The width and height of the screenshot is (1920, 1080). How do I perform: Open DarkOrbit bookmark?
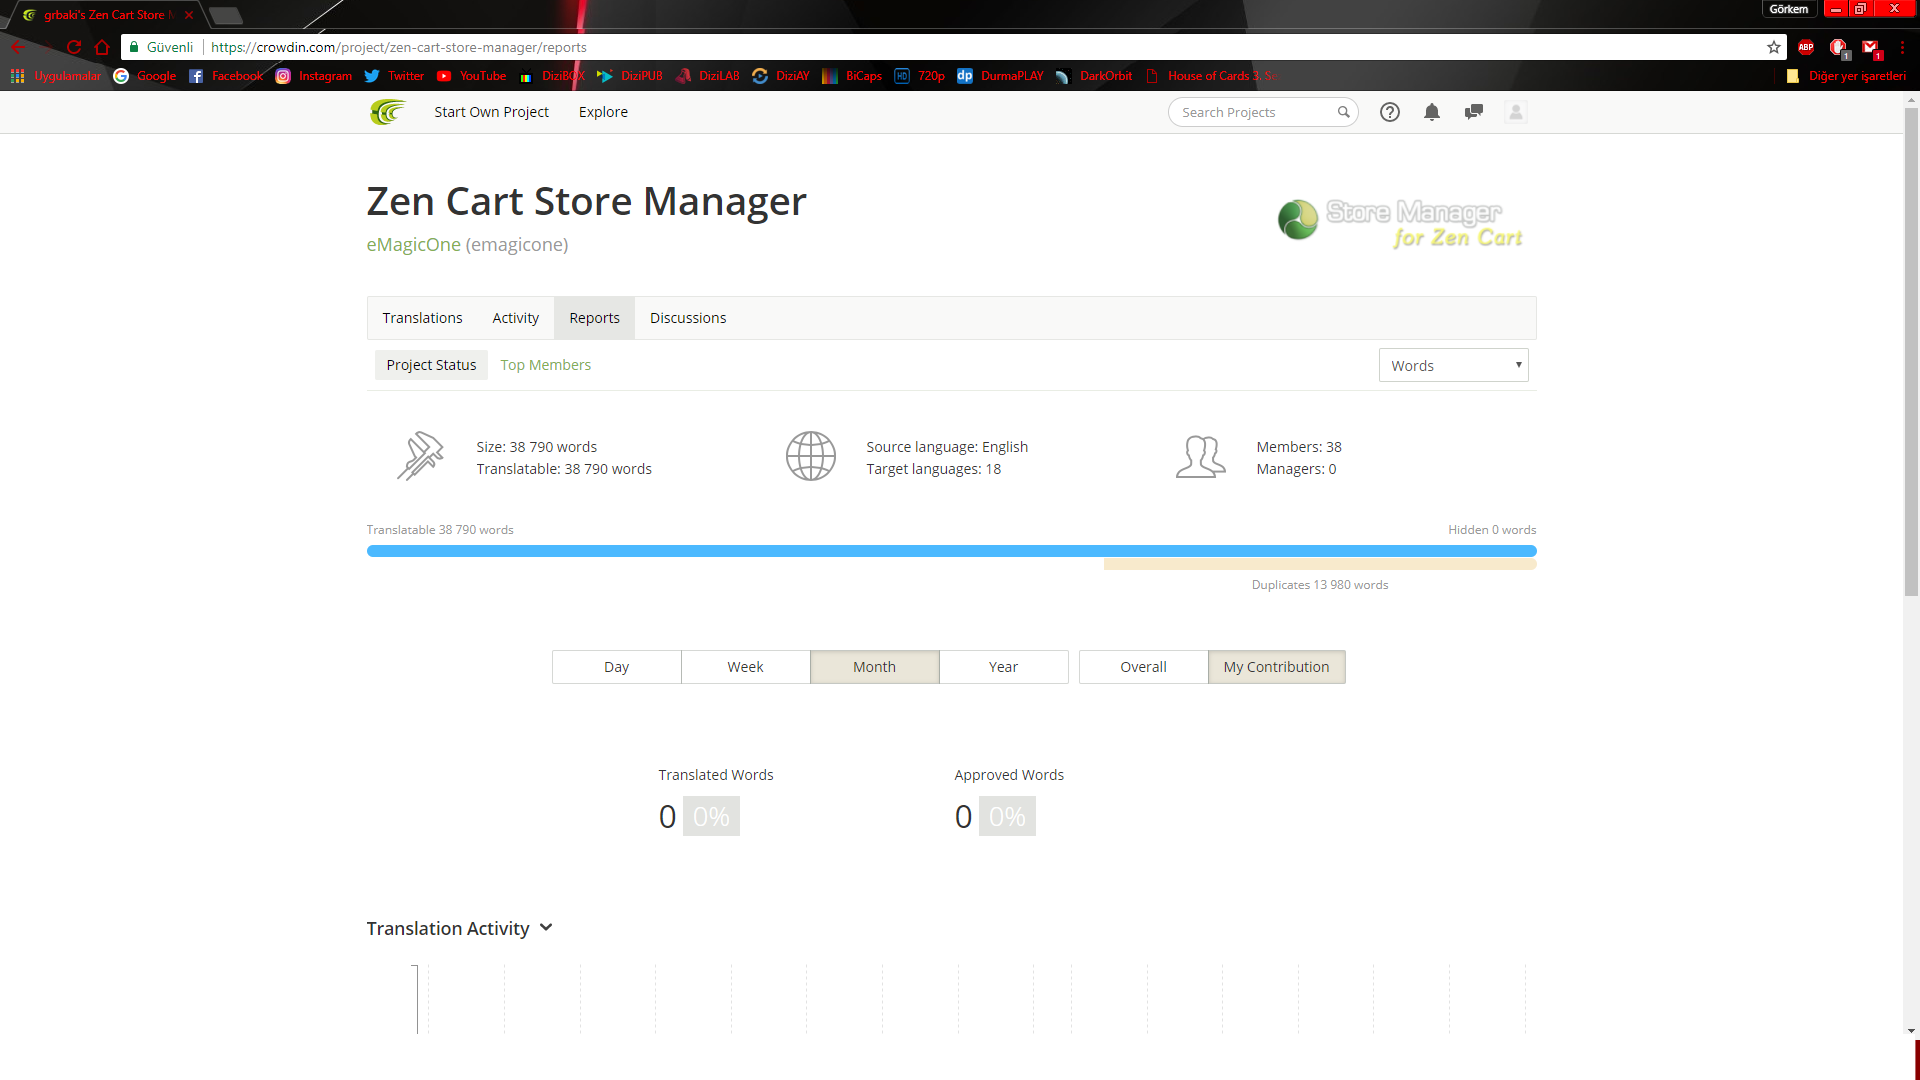coord(1094,76)
